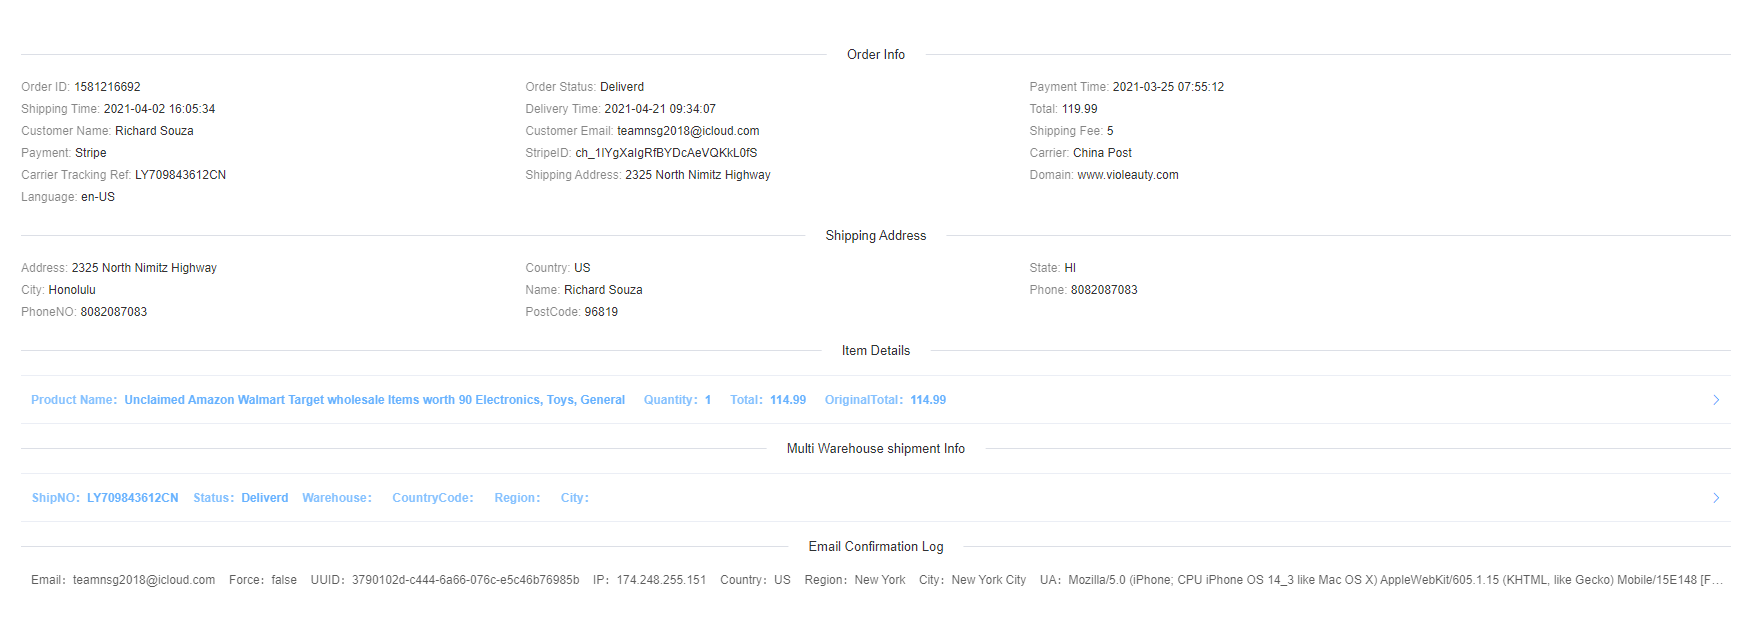Select the StripeID charge value

coord(666,153)
